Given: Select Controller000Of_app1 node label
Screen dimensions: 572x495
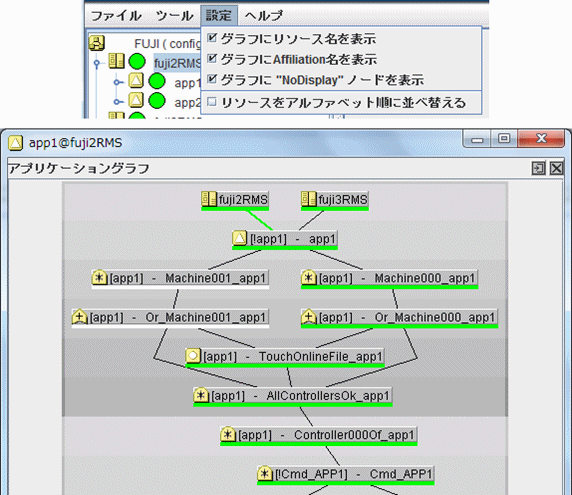Looking at the screenshot, I should tap(326, 436).
